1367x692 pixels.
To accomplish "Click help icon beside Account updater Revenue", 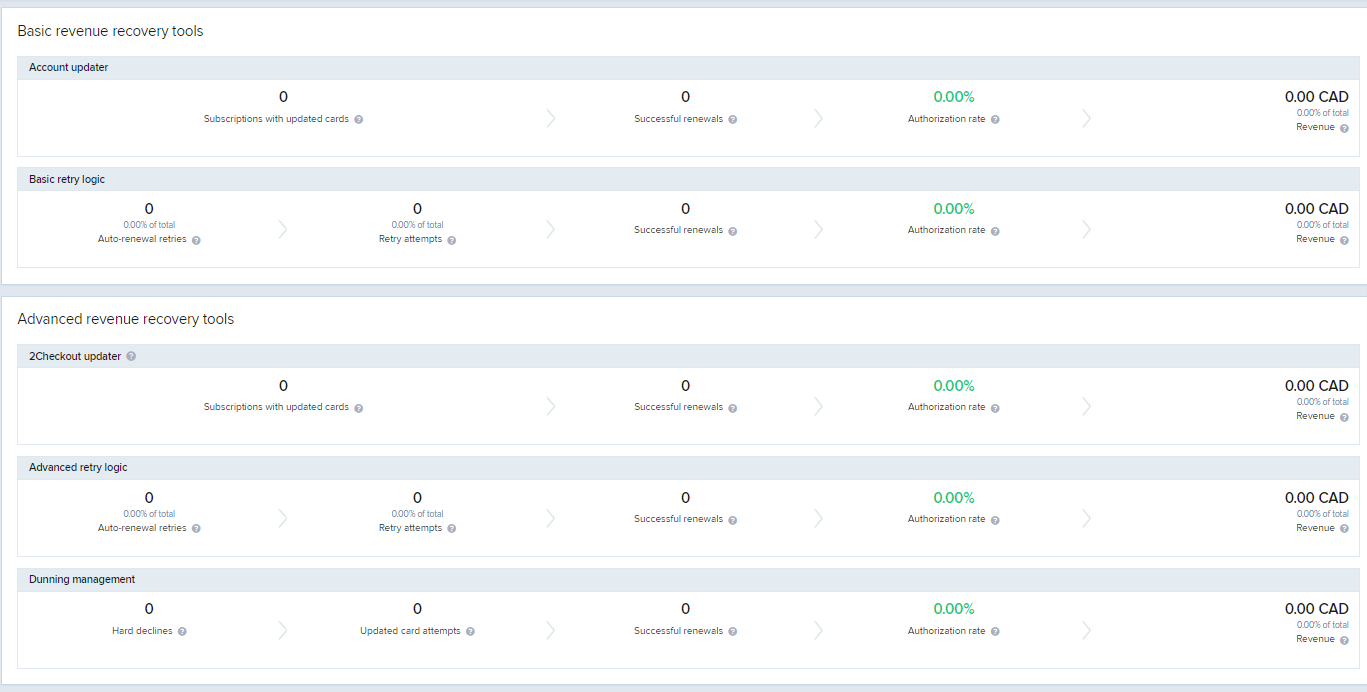I will pyautogui.click(x=1344, y=128).
